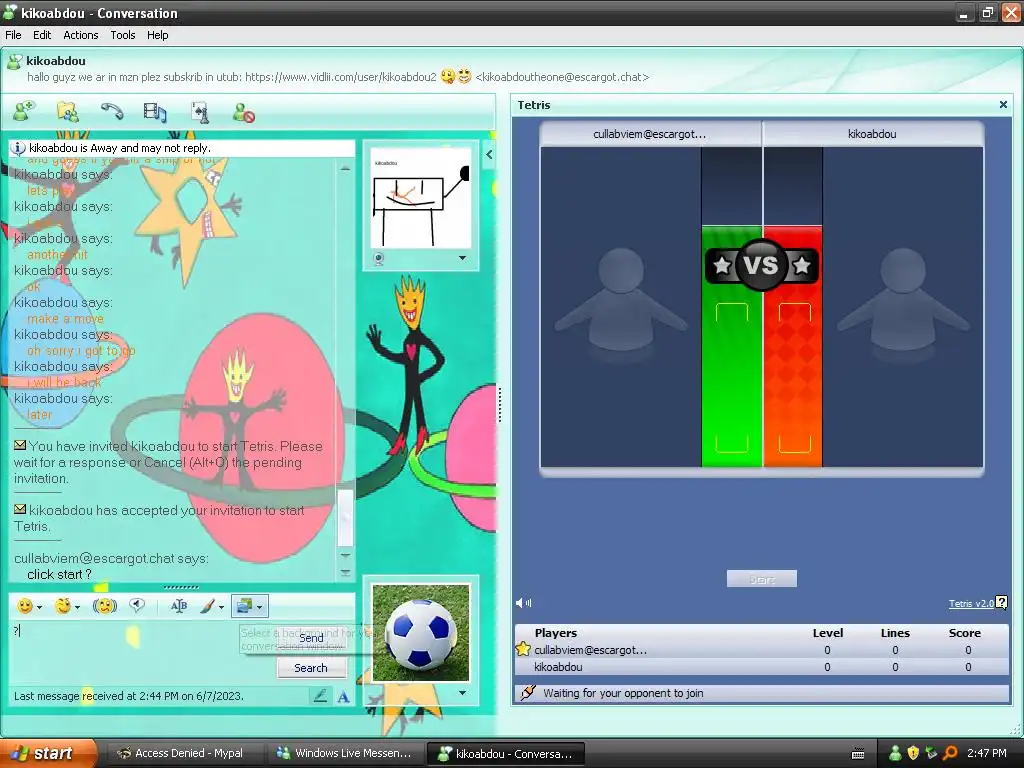This screenshot has height=768, width=1024.
Task: Click the kikoabdou name in conversation header
Action: click(56, 61)
